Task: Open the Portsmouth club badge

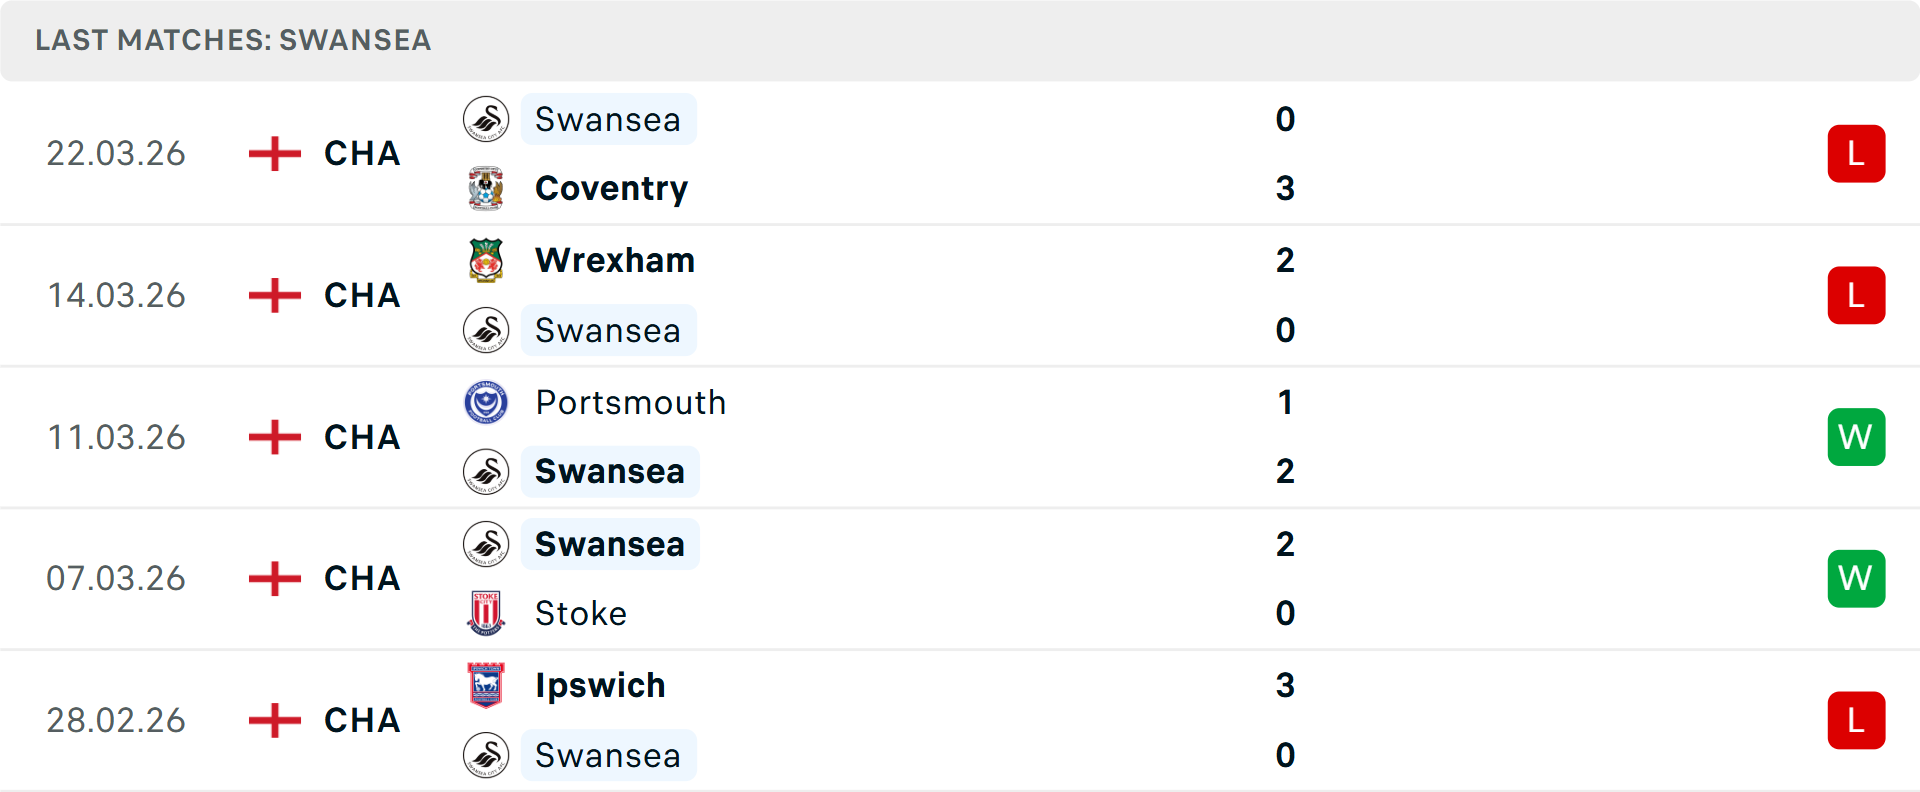Action: point(487,402)
